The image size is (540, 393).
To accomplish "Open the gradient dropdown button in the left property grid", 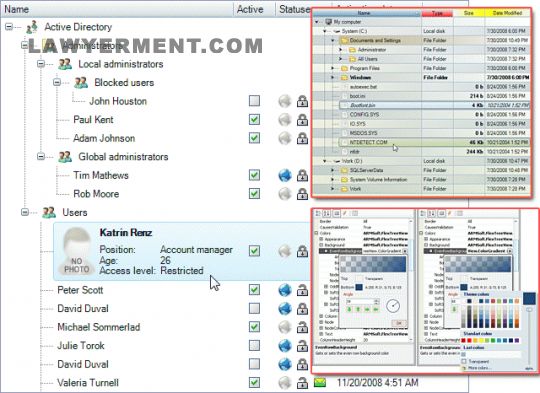I will click(405, 251).
